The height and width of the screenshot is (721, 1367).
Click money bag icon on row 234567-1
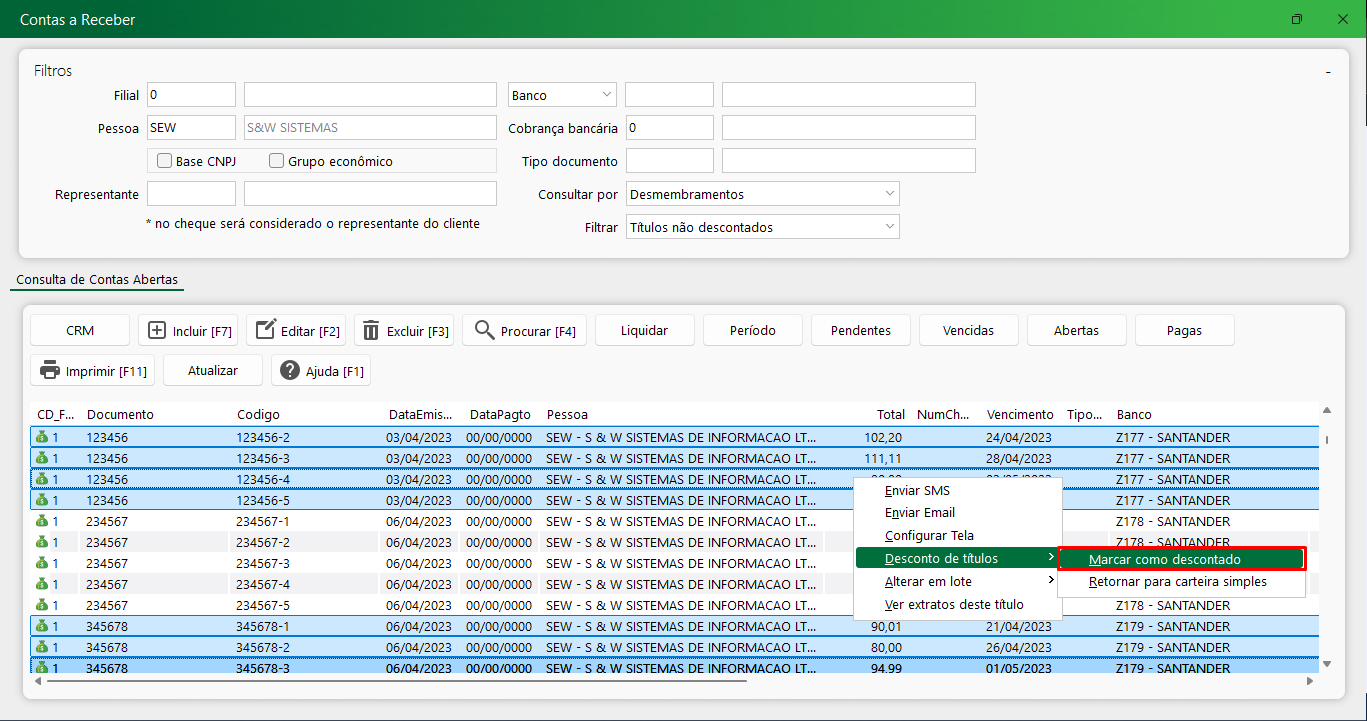click(x=42, y=521)
